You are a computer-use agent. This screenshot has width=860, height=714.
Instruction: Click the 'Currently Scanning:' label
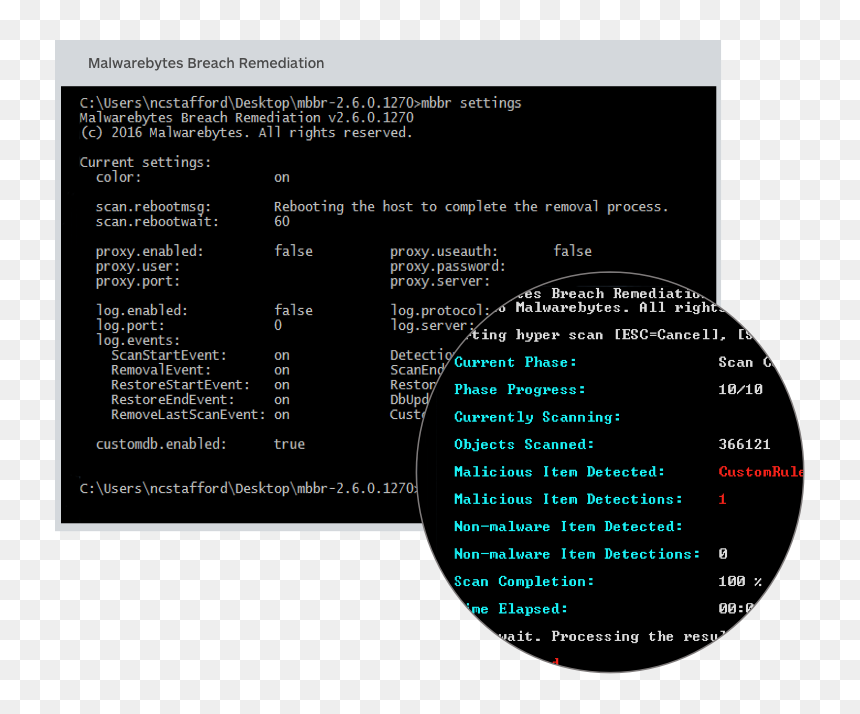point(537,417)
